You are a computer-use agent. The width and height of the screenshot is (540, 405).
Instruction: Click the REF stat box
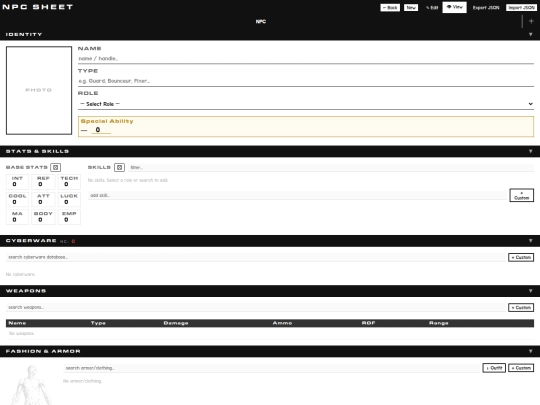[x=43, y=181]
